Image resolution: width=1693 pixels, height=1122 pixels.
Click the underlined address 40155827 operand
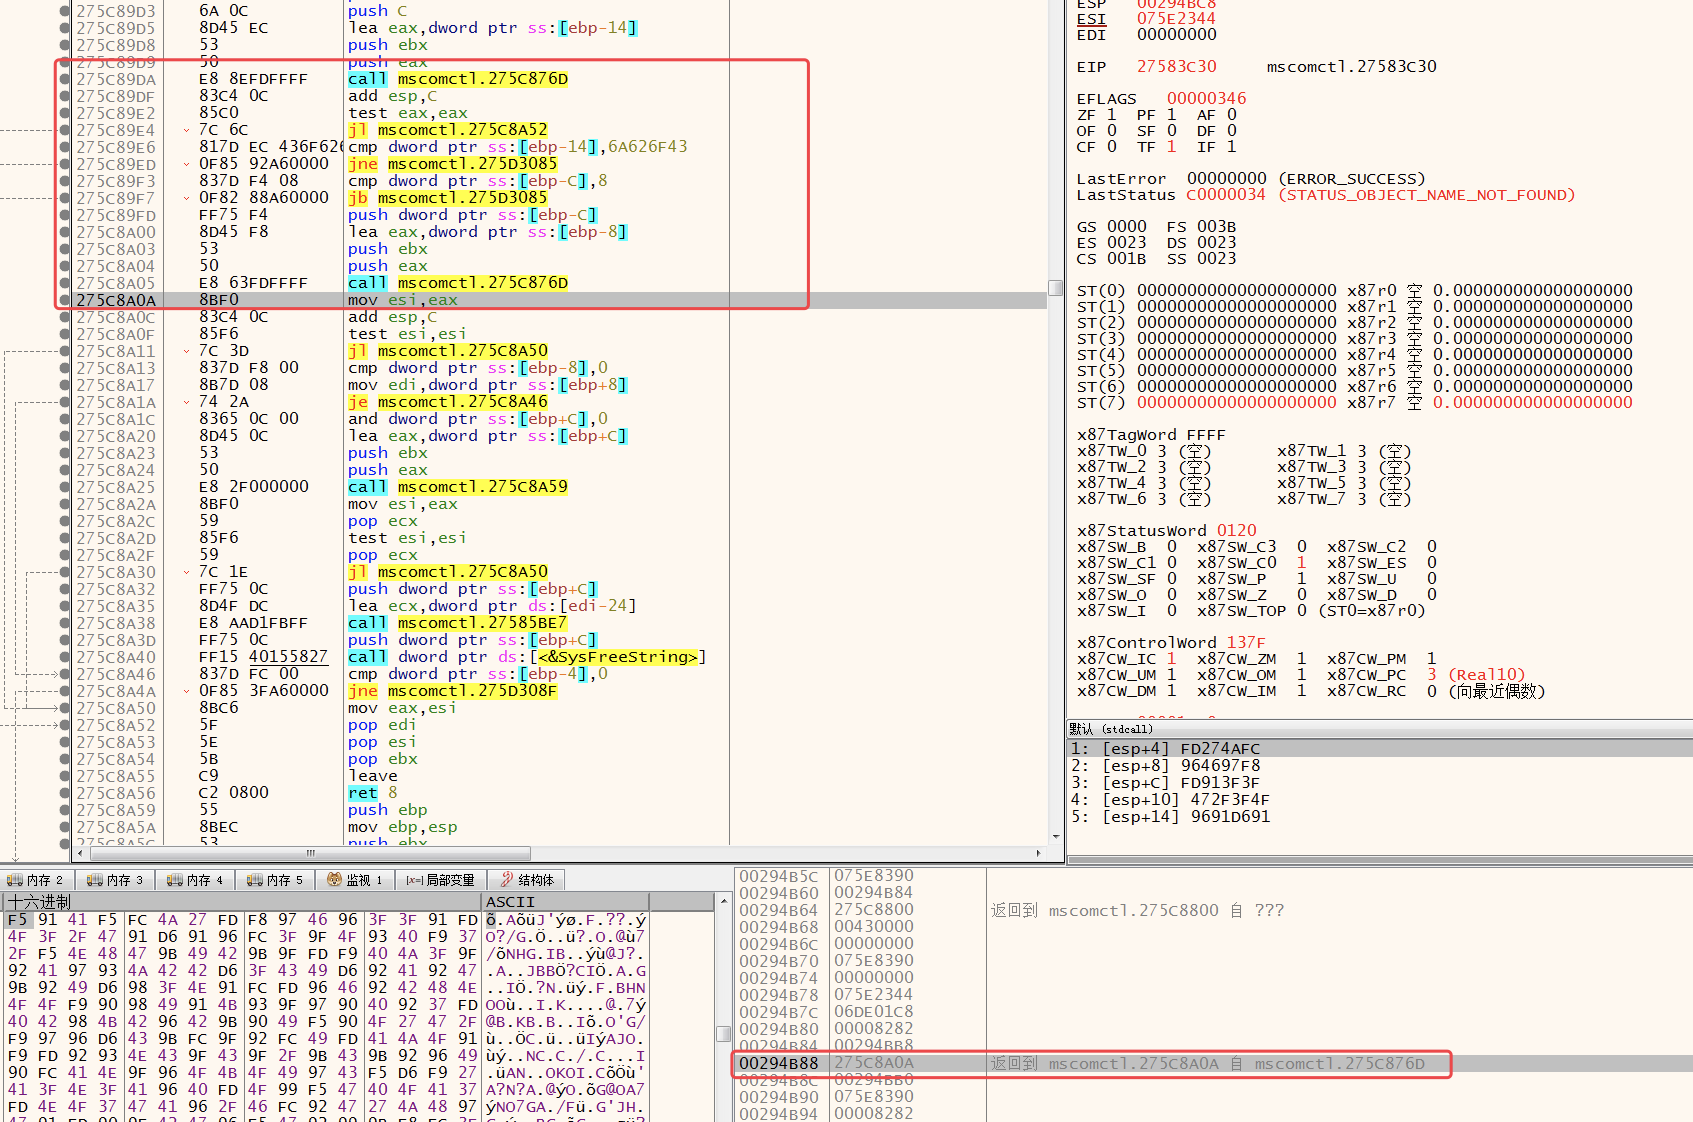(288, 657)
